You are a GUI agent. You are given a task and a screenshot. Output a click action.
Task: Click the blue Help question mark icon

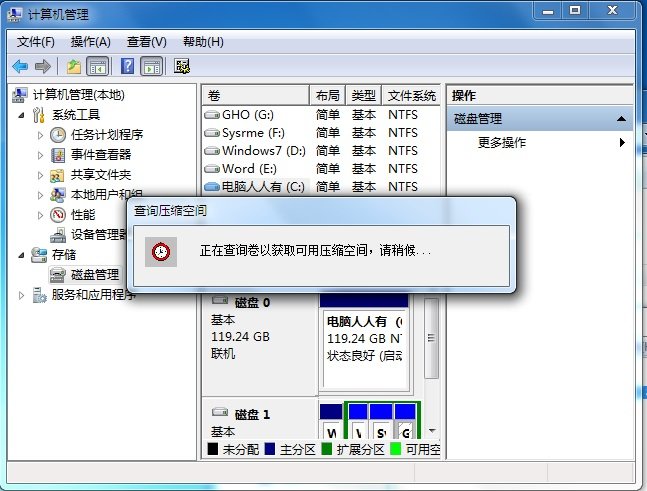[128, 66]
